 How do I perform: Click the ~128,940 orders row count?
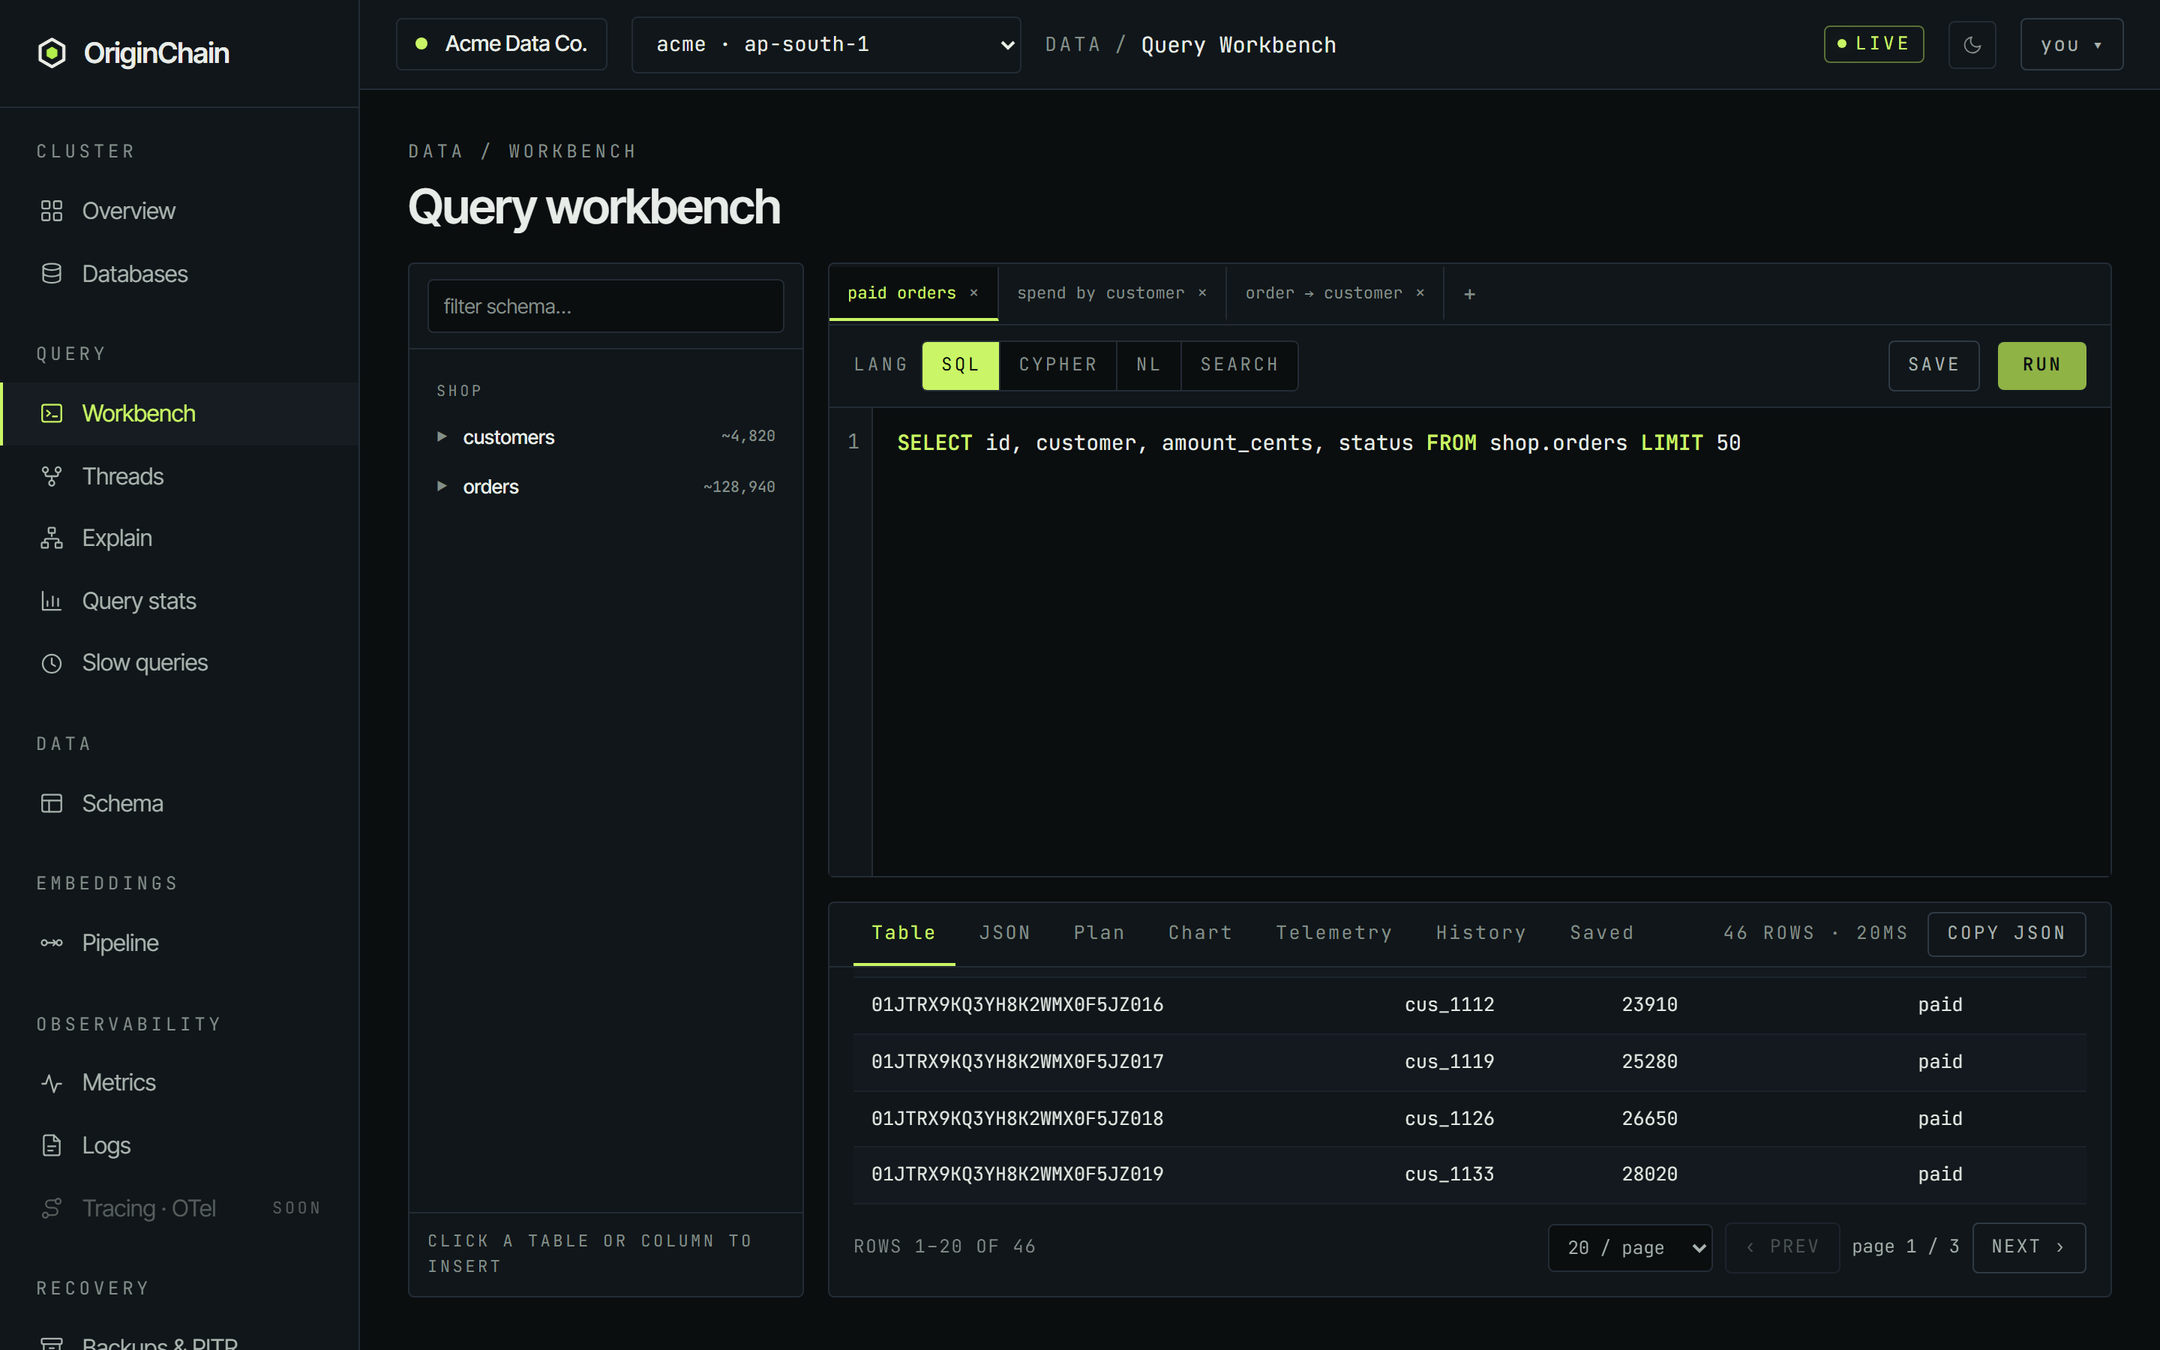pos(739,487)
